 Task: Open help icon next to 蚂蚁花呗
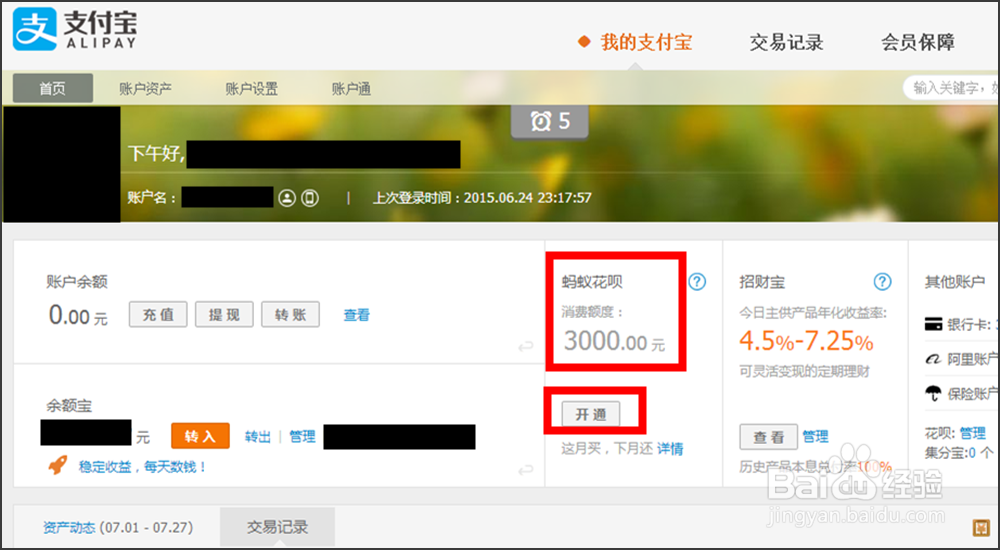point(697,281)
